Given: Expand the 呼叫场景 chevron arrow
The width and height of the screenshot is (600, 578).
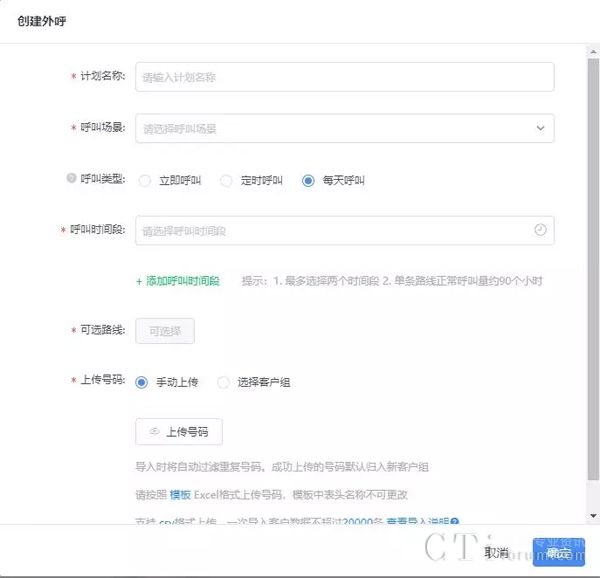Looking at the screenshot, I should coord(540,128).
